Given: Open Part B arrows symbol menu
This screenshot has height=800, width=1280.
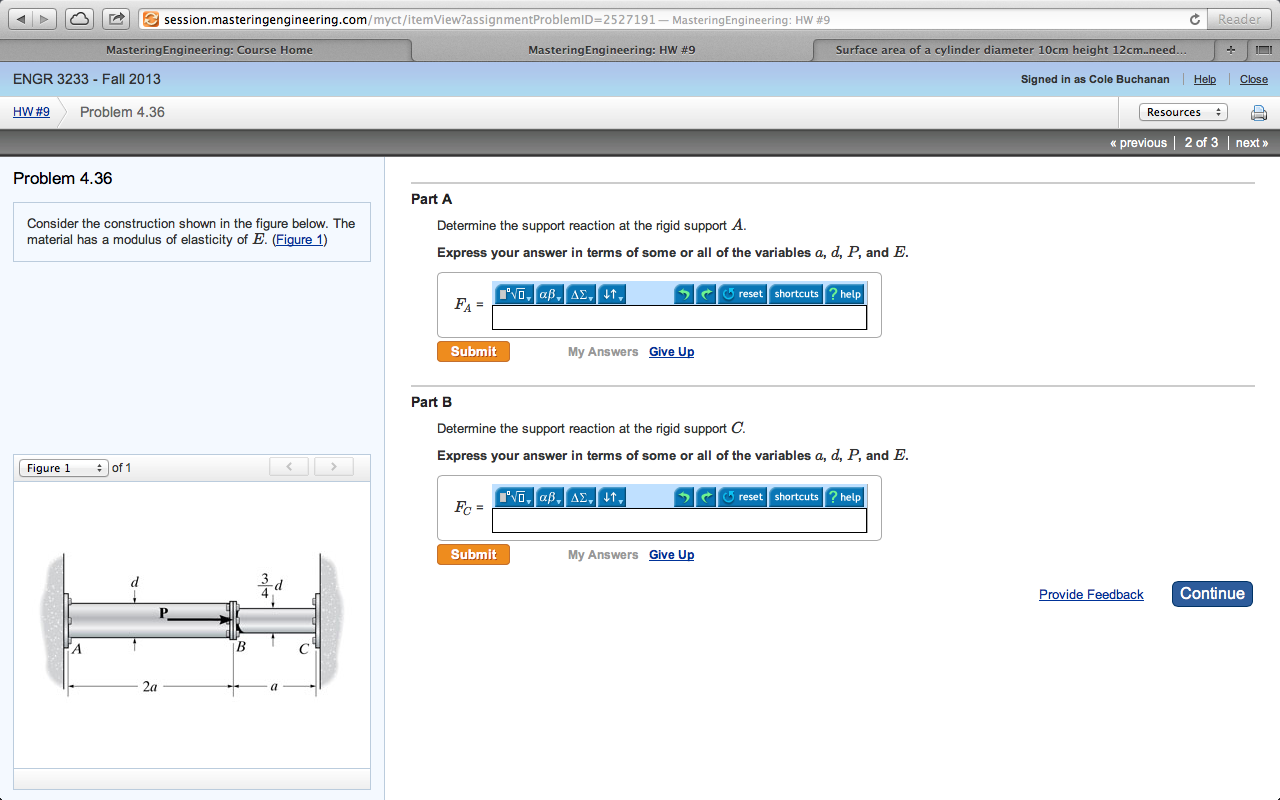Looking at the screenshot, I should (x=612, y=497).
